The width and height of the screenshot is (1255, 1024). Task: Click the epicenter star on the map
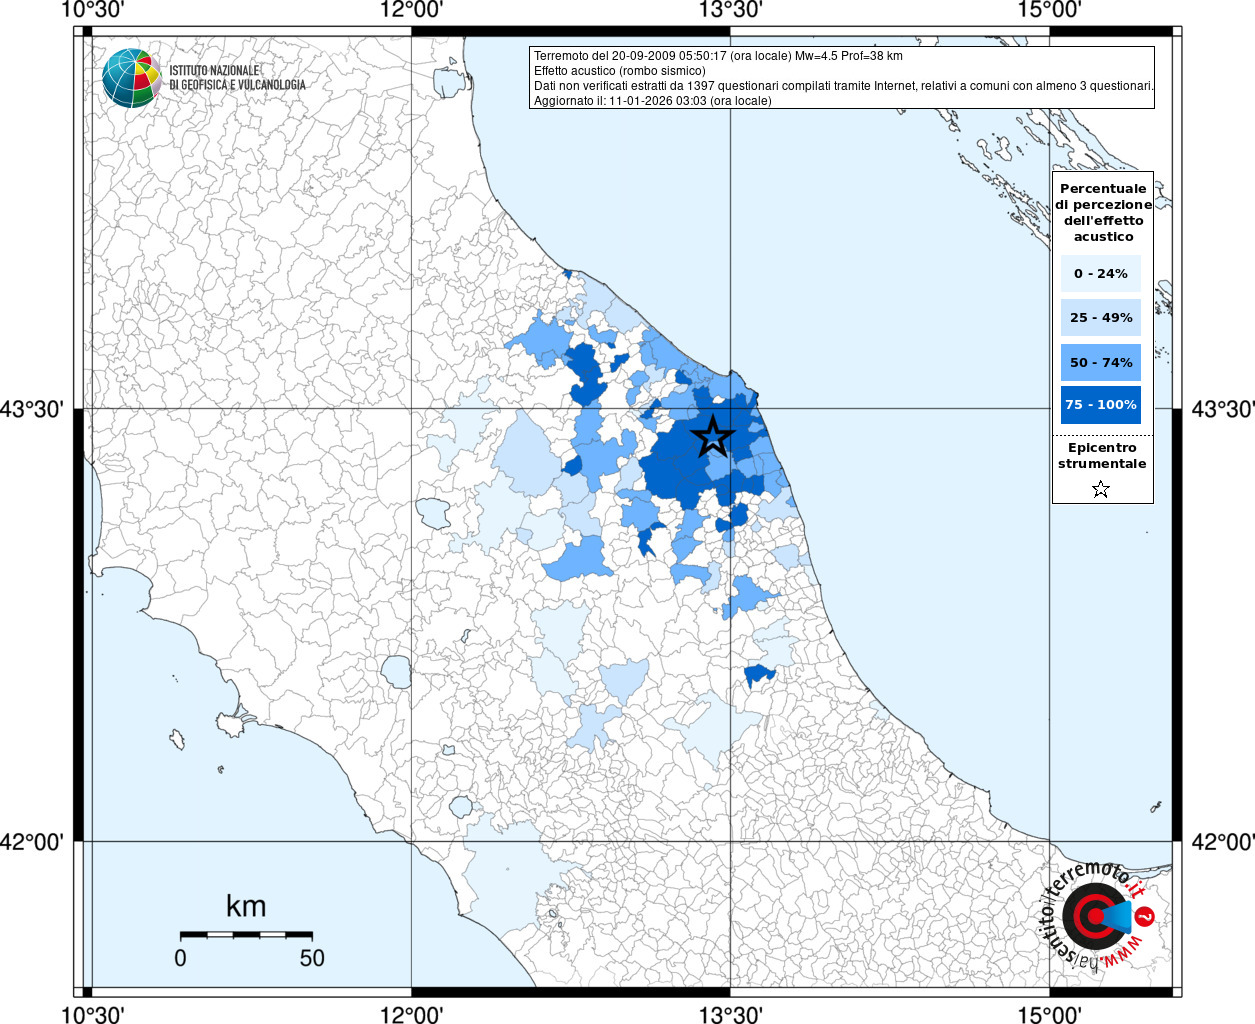pos(712,437)
